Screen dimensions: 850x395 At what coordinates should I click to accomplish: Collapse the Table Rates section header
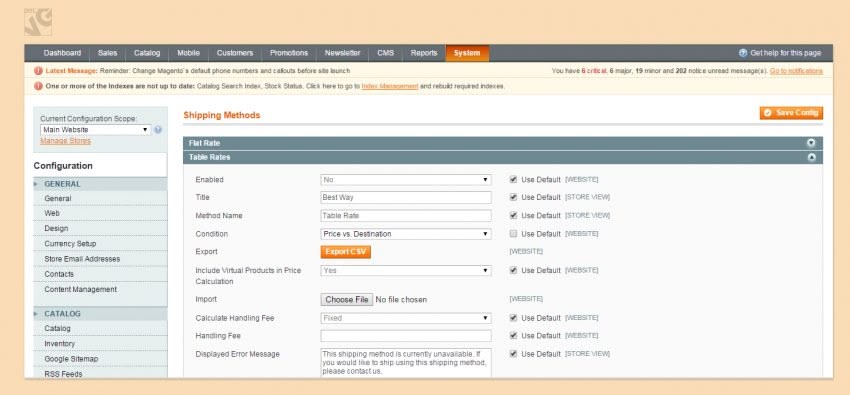pos(503,158)
